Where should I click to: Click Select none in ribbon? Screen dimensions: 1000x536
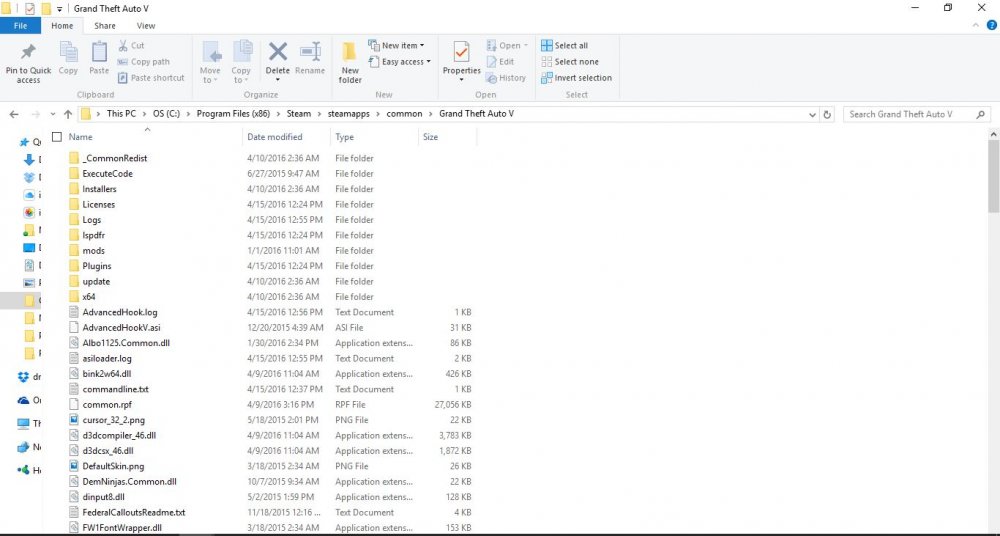click(570, 62)
